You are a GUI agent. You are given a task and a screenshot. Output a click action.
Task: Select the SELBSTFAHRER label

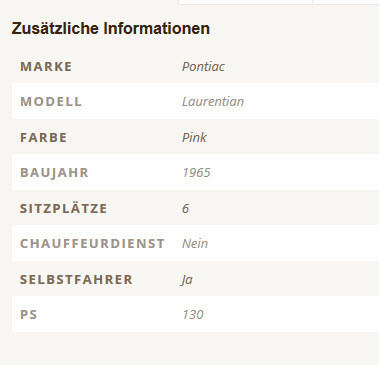76,279
